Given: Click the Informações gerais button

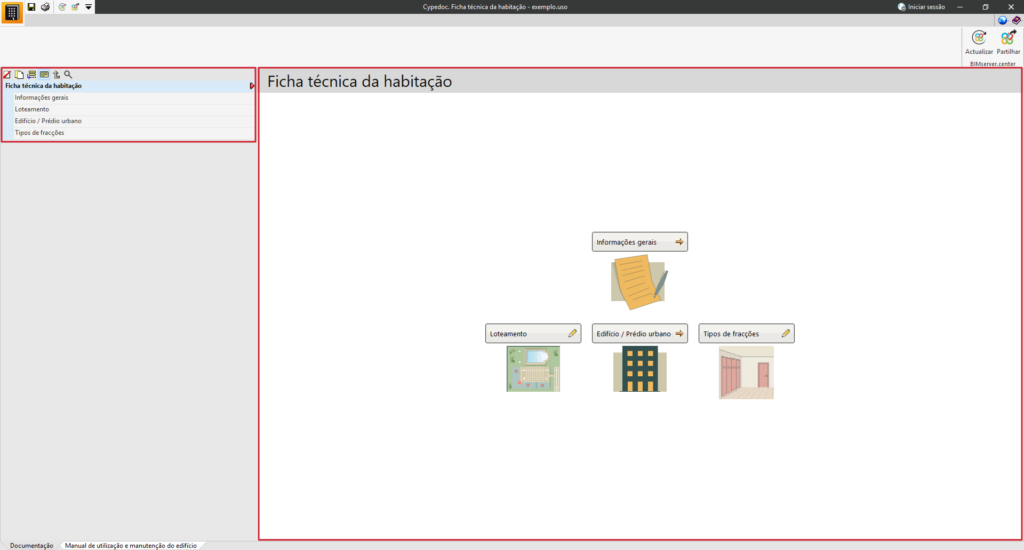Looking at the screenshot, I should pos(639,242).
